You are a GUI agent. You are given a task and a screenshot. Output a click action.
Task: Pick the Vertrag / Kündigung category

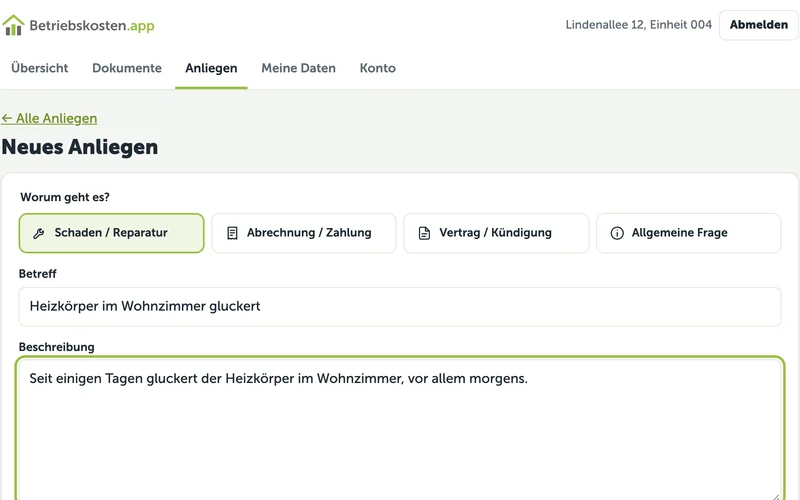496,233
